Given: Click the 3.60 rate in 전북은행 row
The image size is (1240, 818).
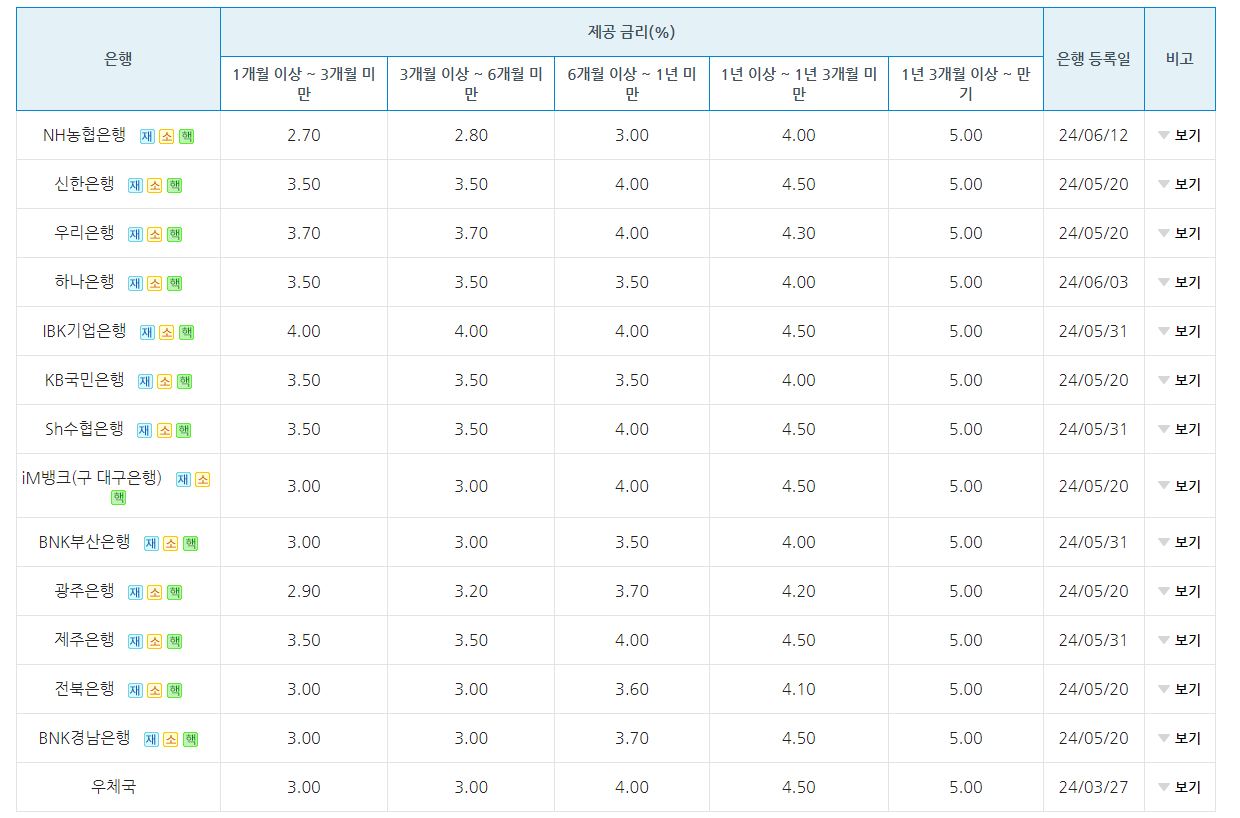Looking at the screenshot, I should [632, 689].
